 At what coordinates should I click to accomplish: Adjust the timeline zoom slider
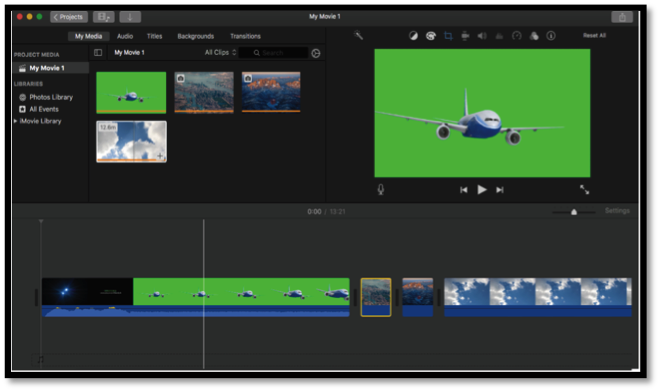point(574,212)
